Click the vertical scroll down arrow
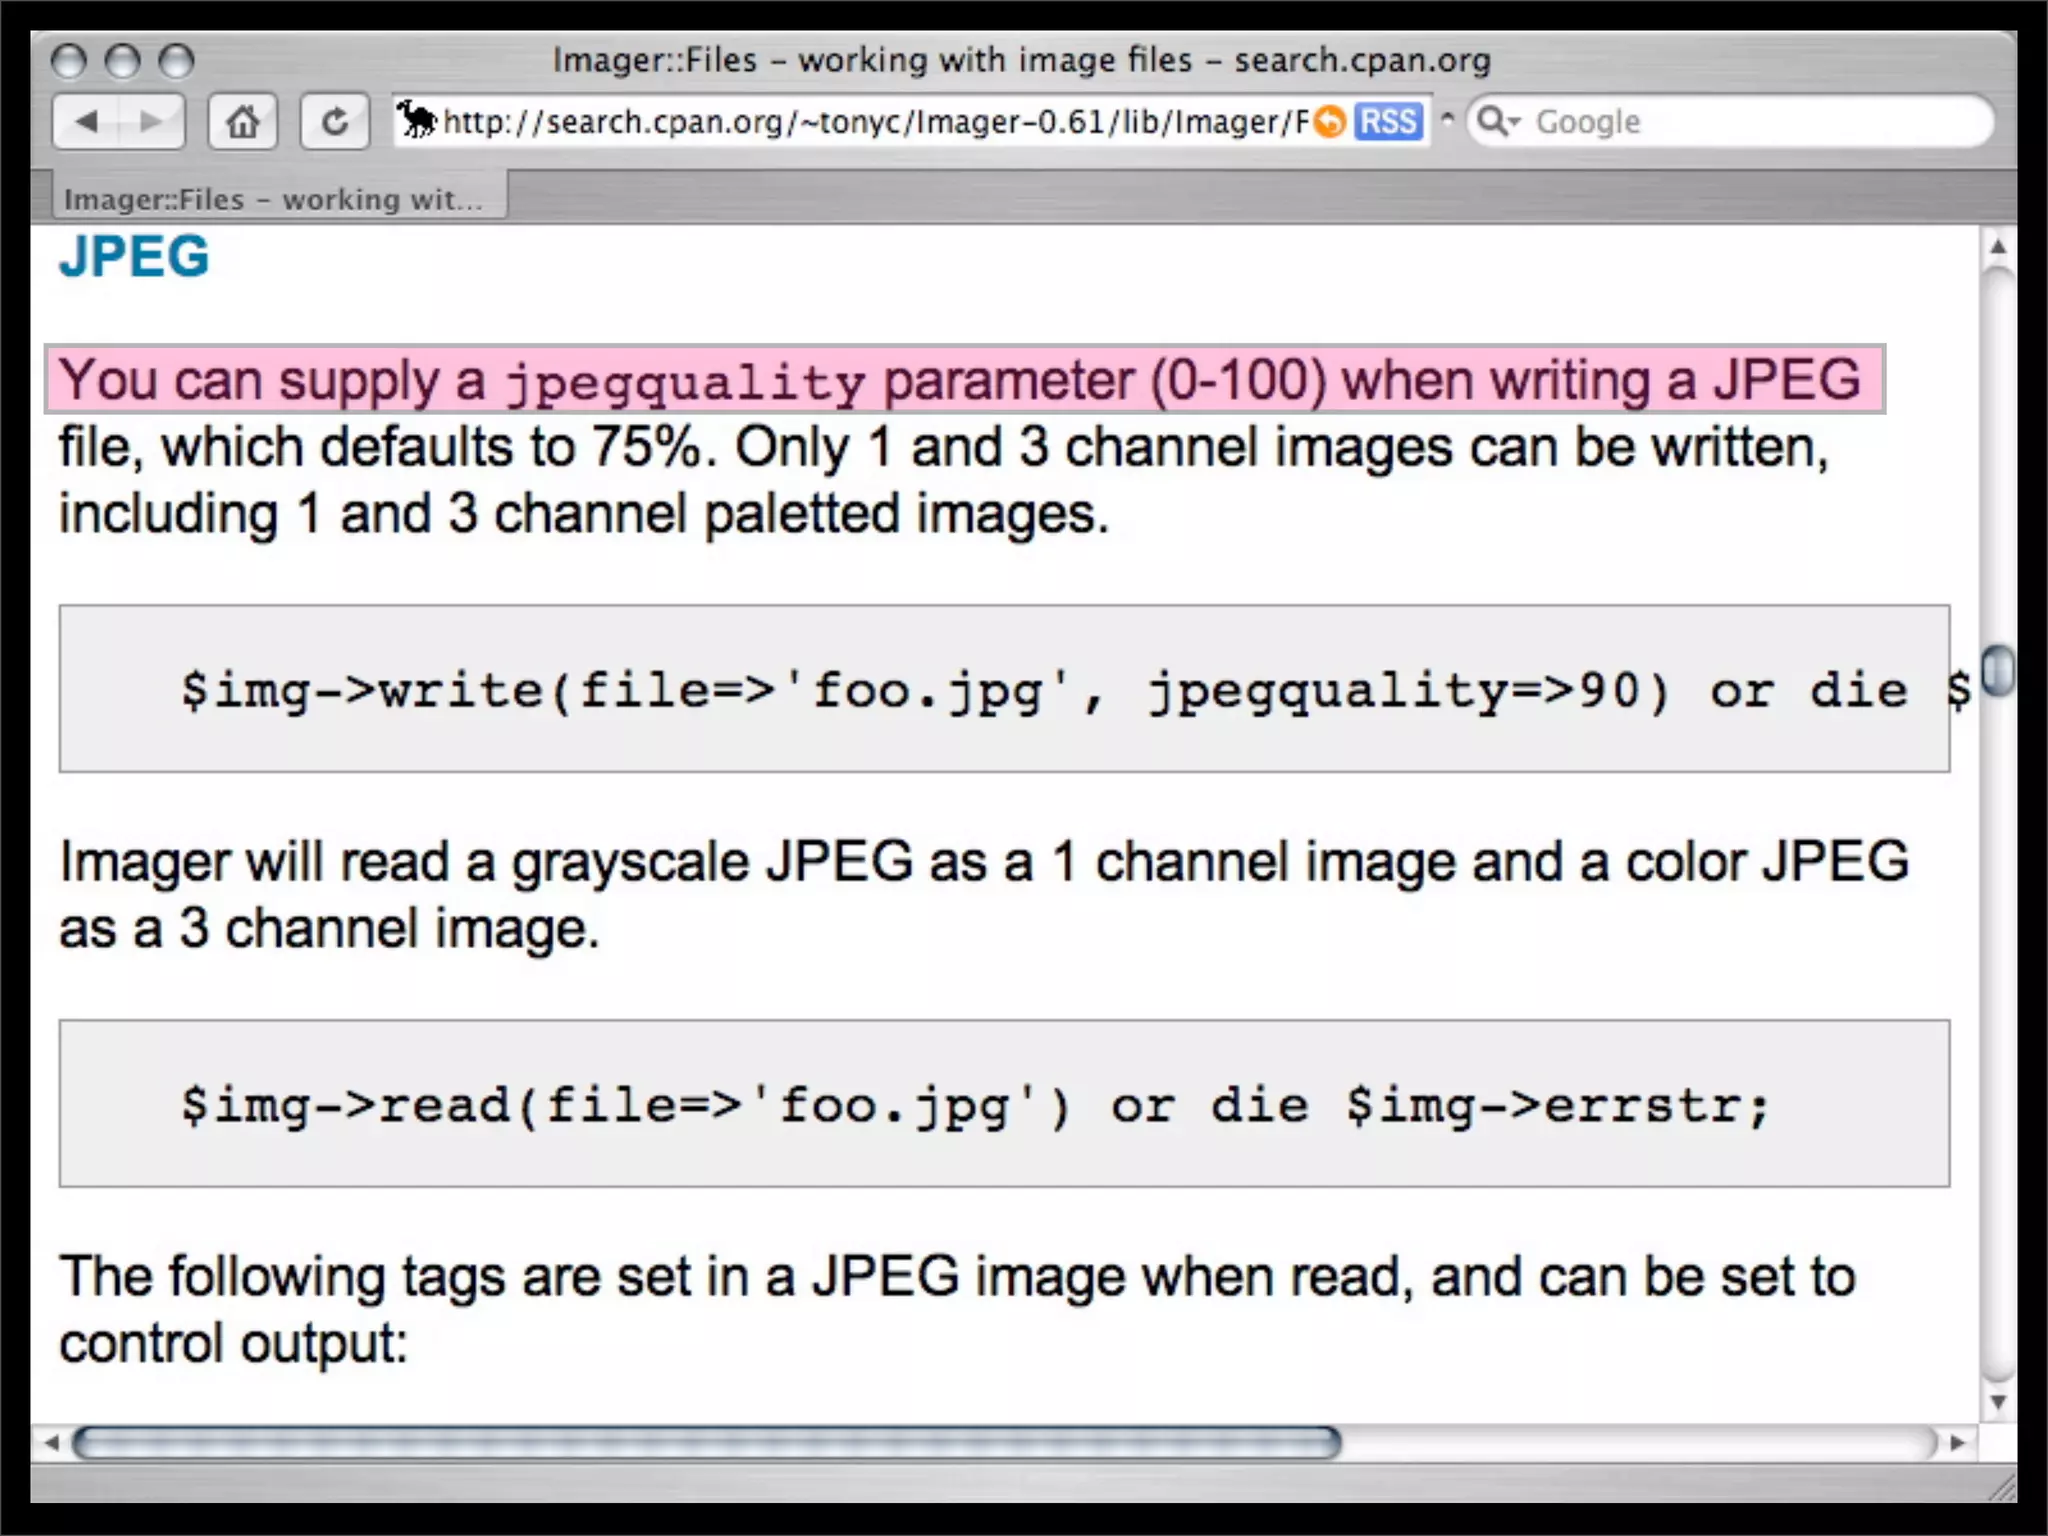This screenshot has width=2048, height=1536. click(x=1998, y=1402)
